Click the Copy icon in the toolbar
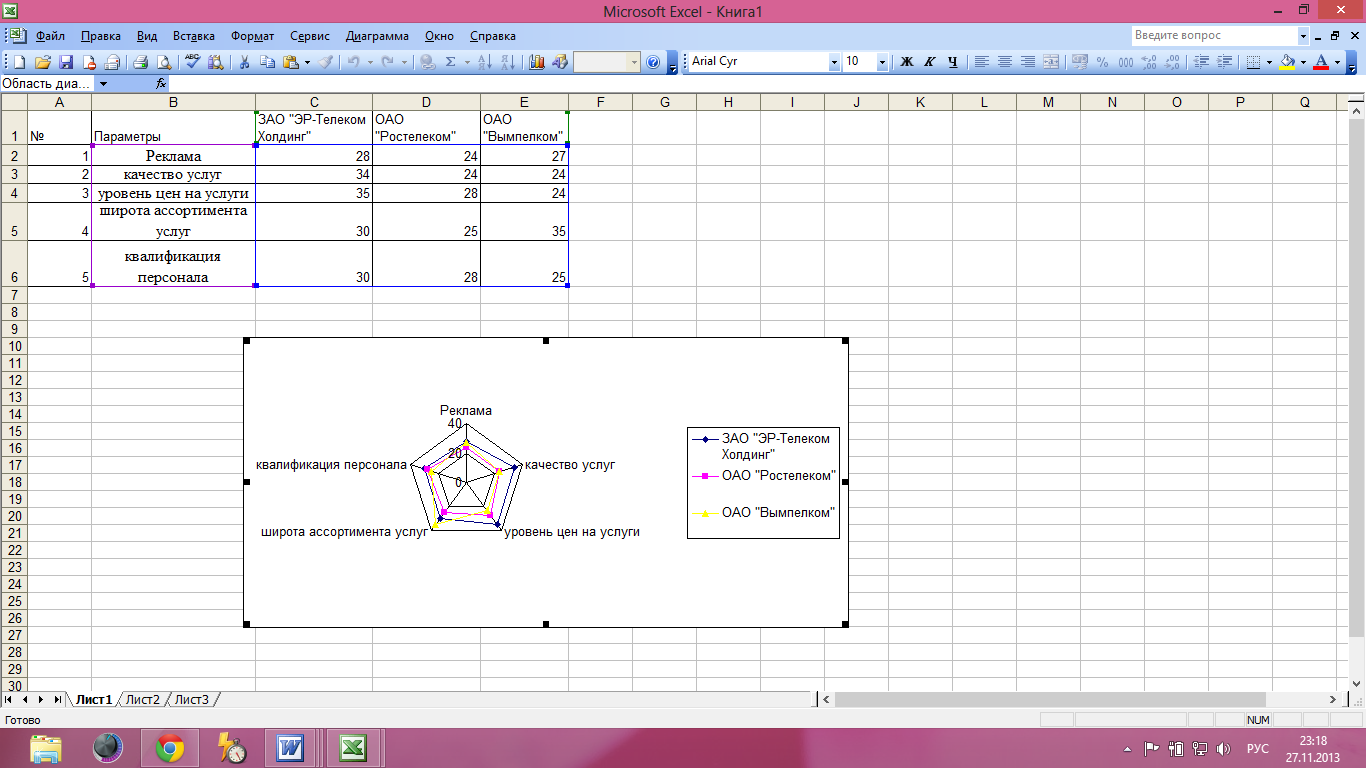This screenshot has height=768, width=1366. point(267,62)
